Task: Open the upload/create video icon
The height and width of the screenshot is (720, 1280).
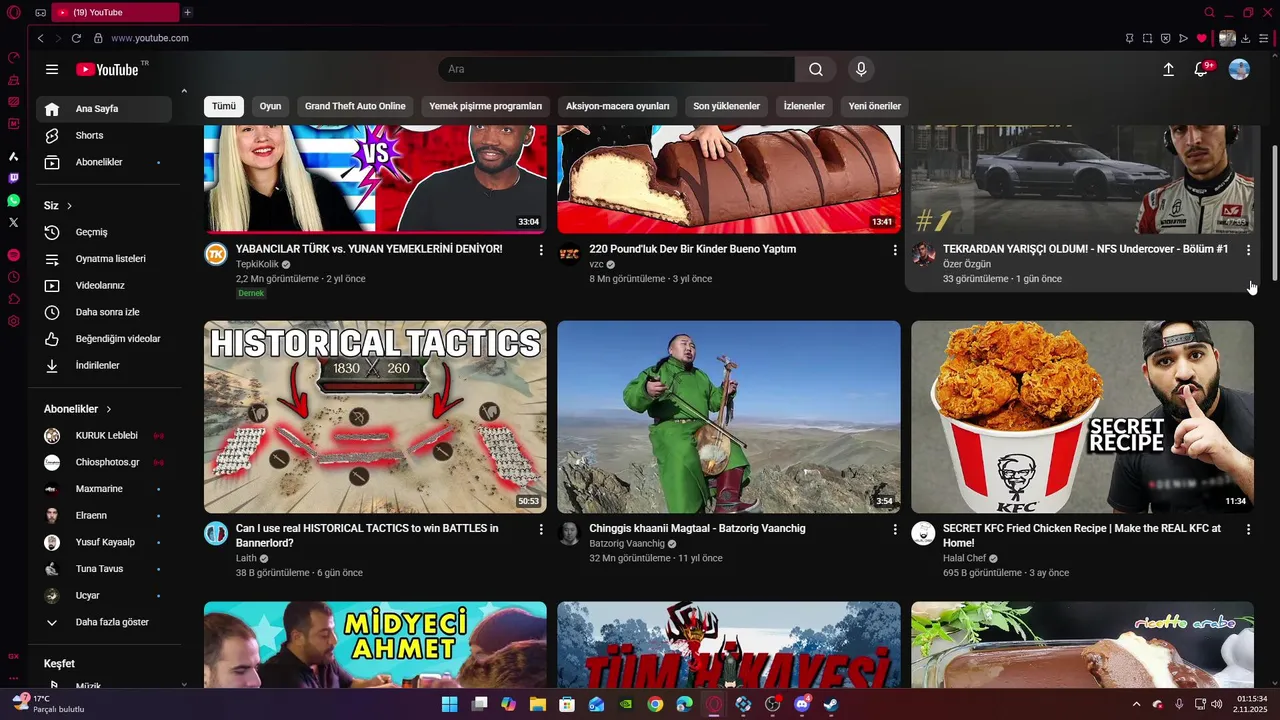Action: pos(1168,69)
